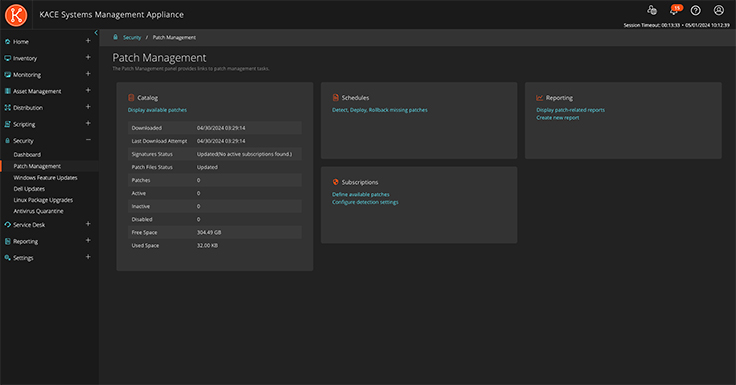Click the Security breadcrumb link

click(x=132, y=38)
